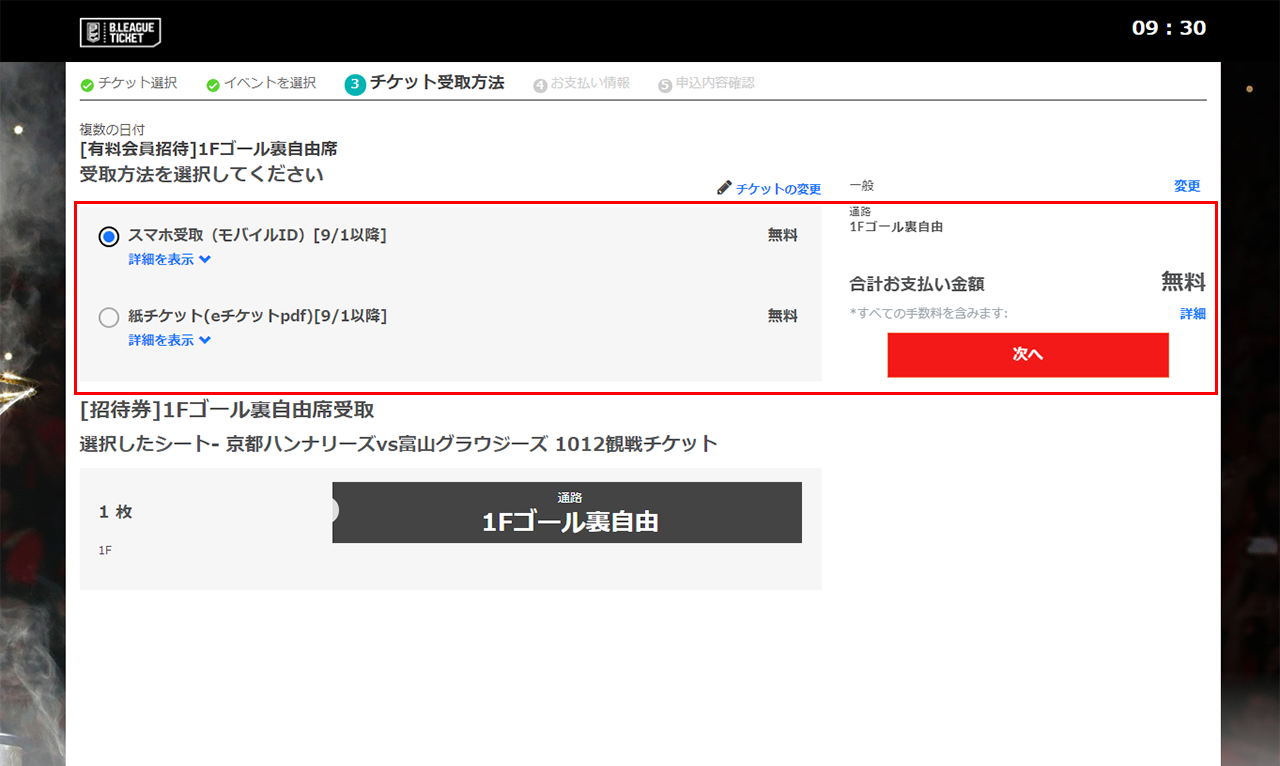
Task: Go back to step チケット選択
Action: (129, 84)
